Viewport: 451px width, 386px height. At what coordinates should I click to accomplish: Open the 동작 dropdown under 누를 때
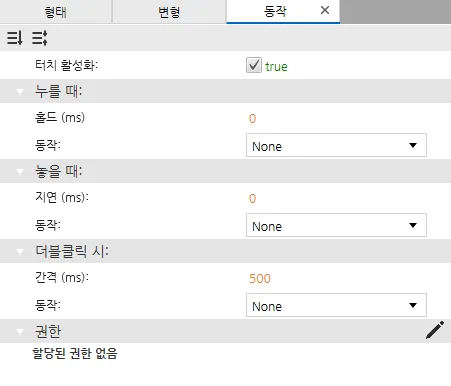click(x=336, y=145)
